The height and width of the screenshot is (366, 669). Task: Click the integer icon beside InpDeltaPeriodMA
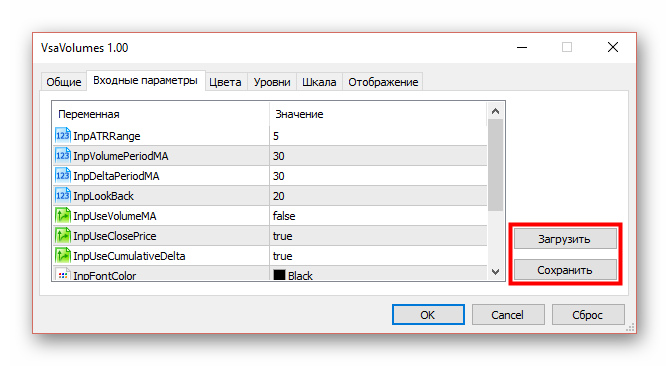[63, 175]
